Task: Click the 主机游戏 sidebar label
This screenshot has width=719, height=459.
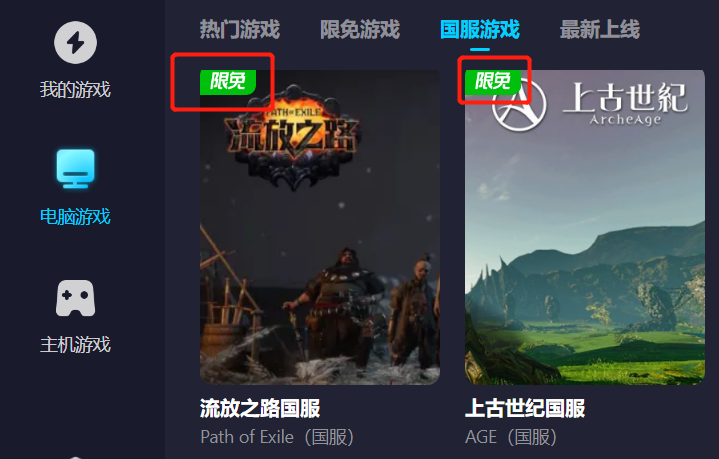Action: tap(75, 344)
